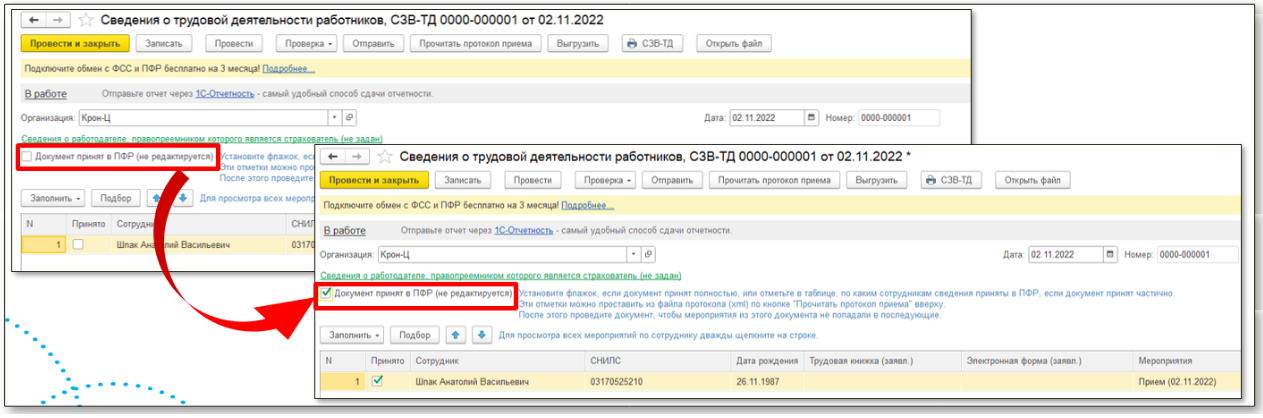Click the open-organization icon beside Крон-Ц in front window

(647, 254)
